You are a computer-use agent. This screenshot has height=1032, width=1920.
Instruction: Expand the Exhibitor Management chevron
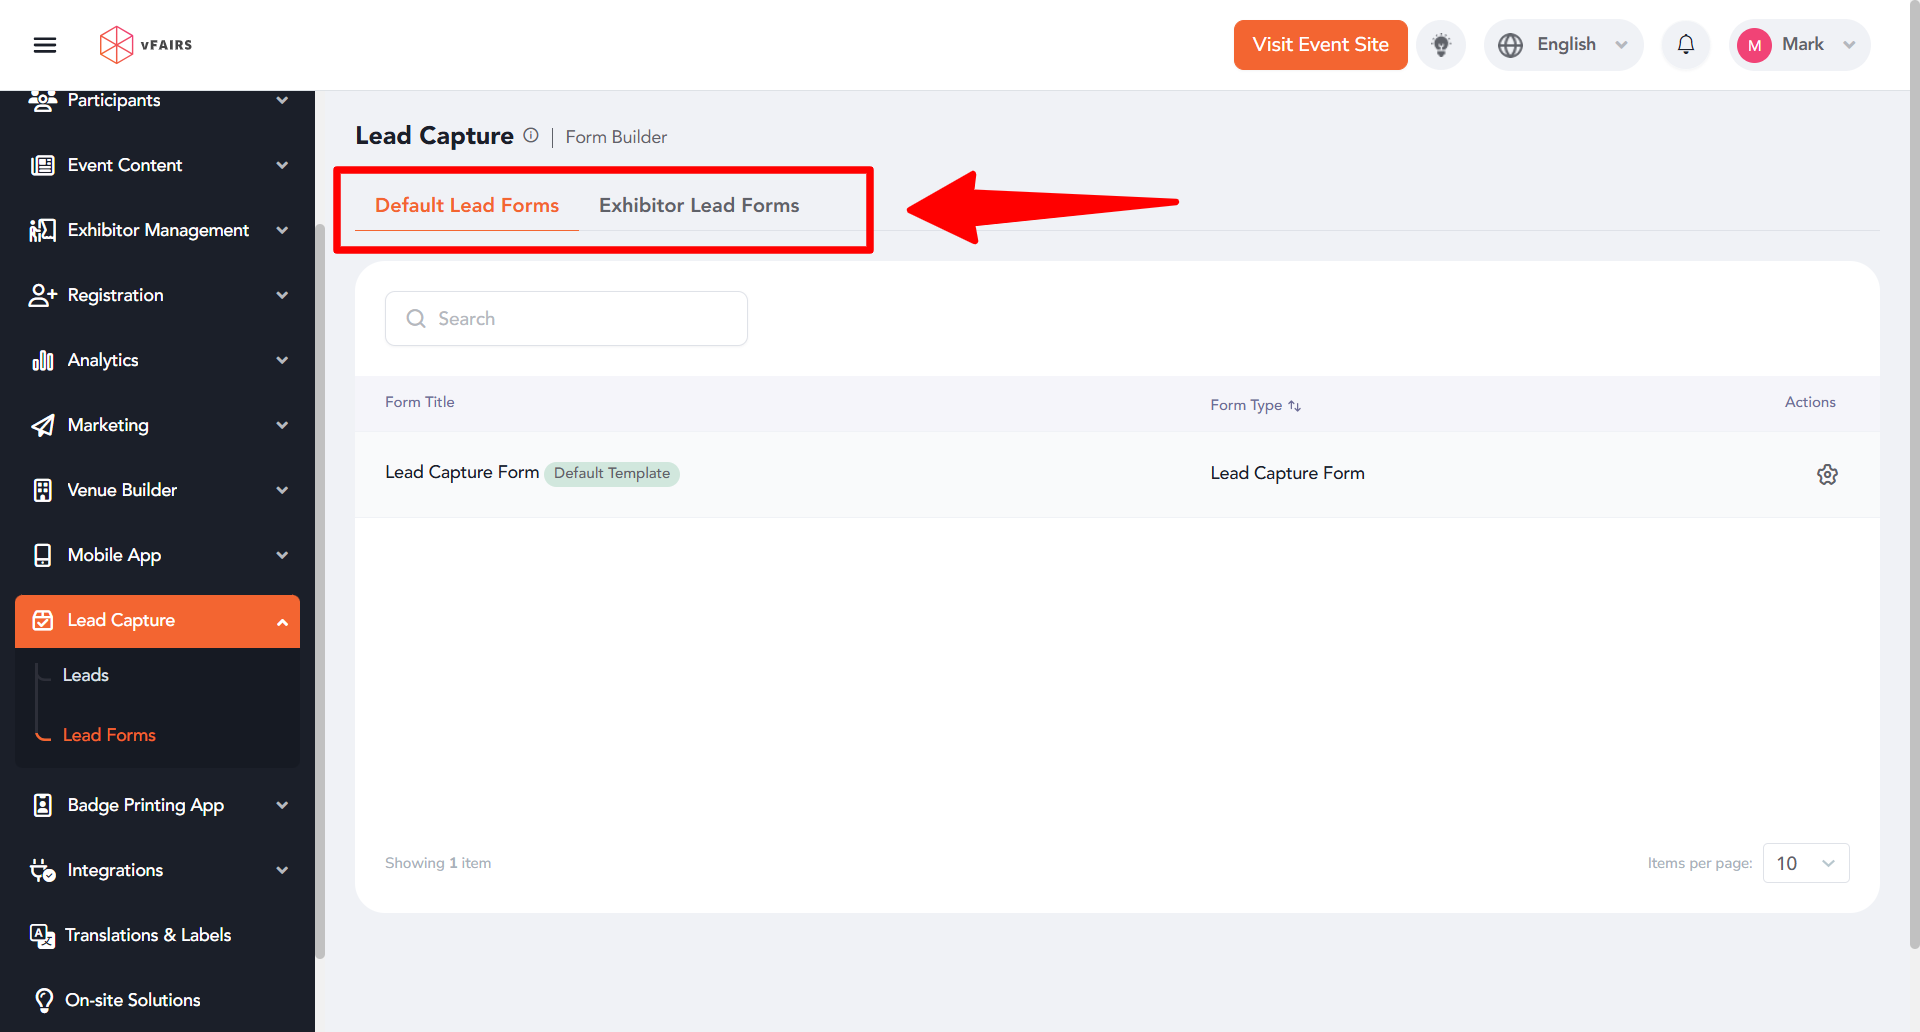(x=282, y=230)
